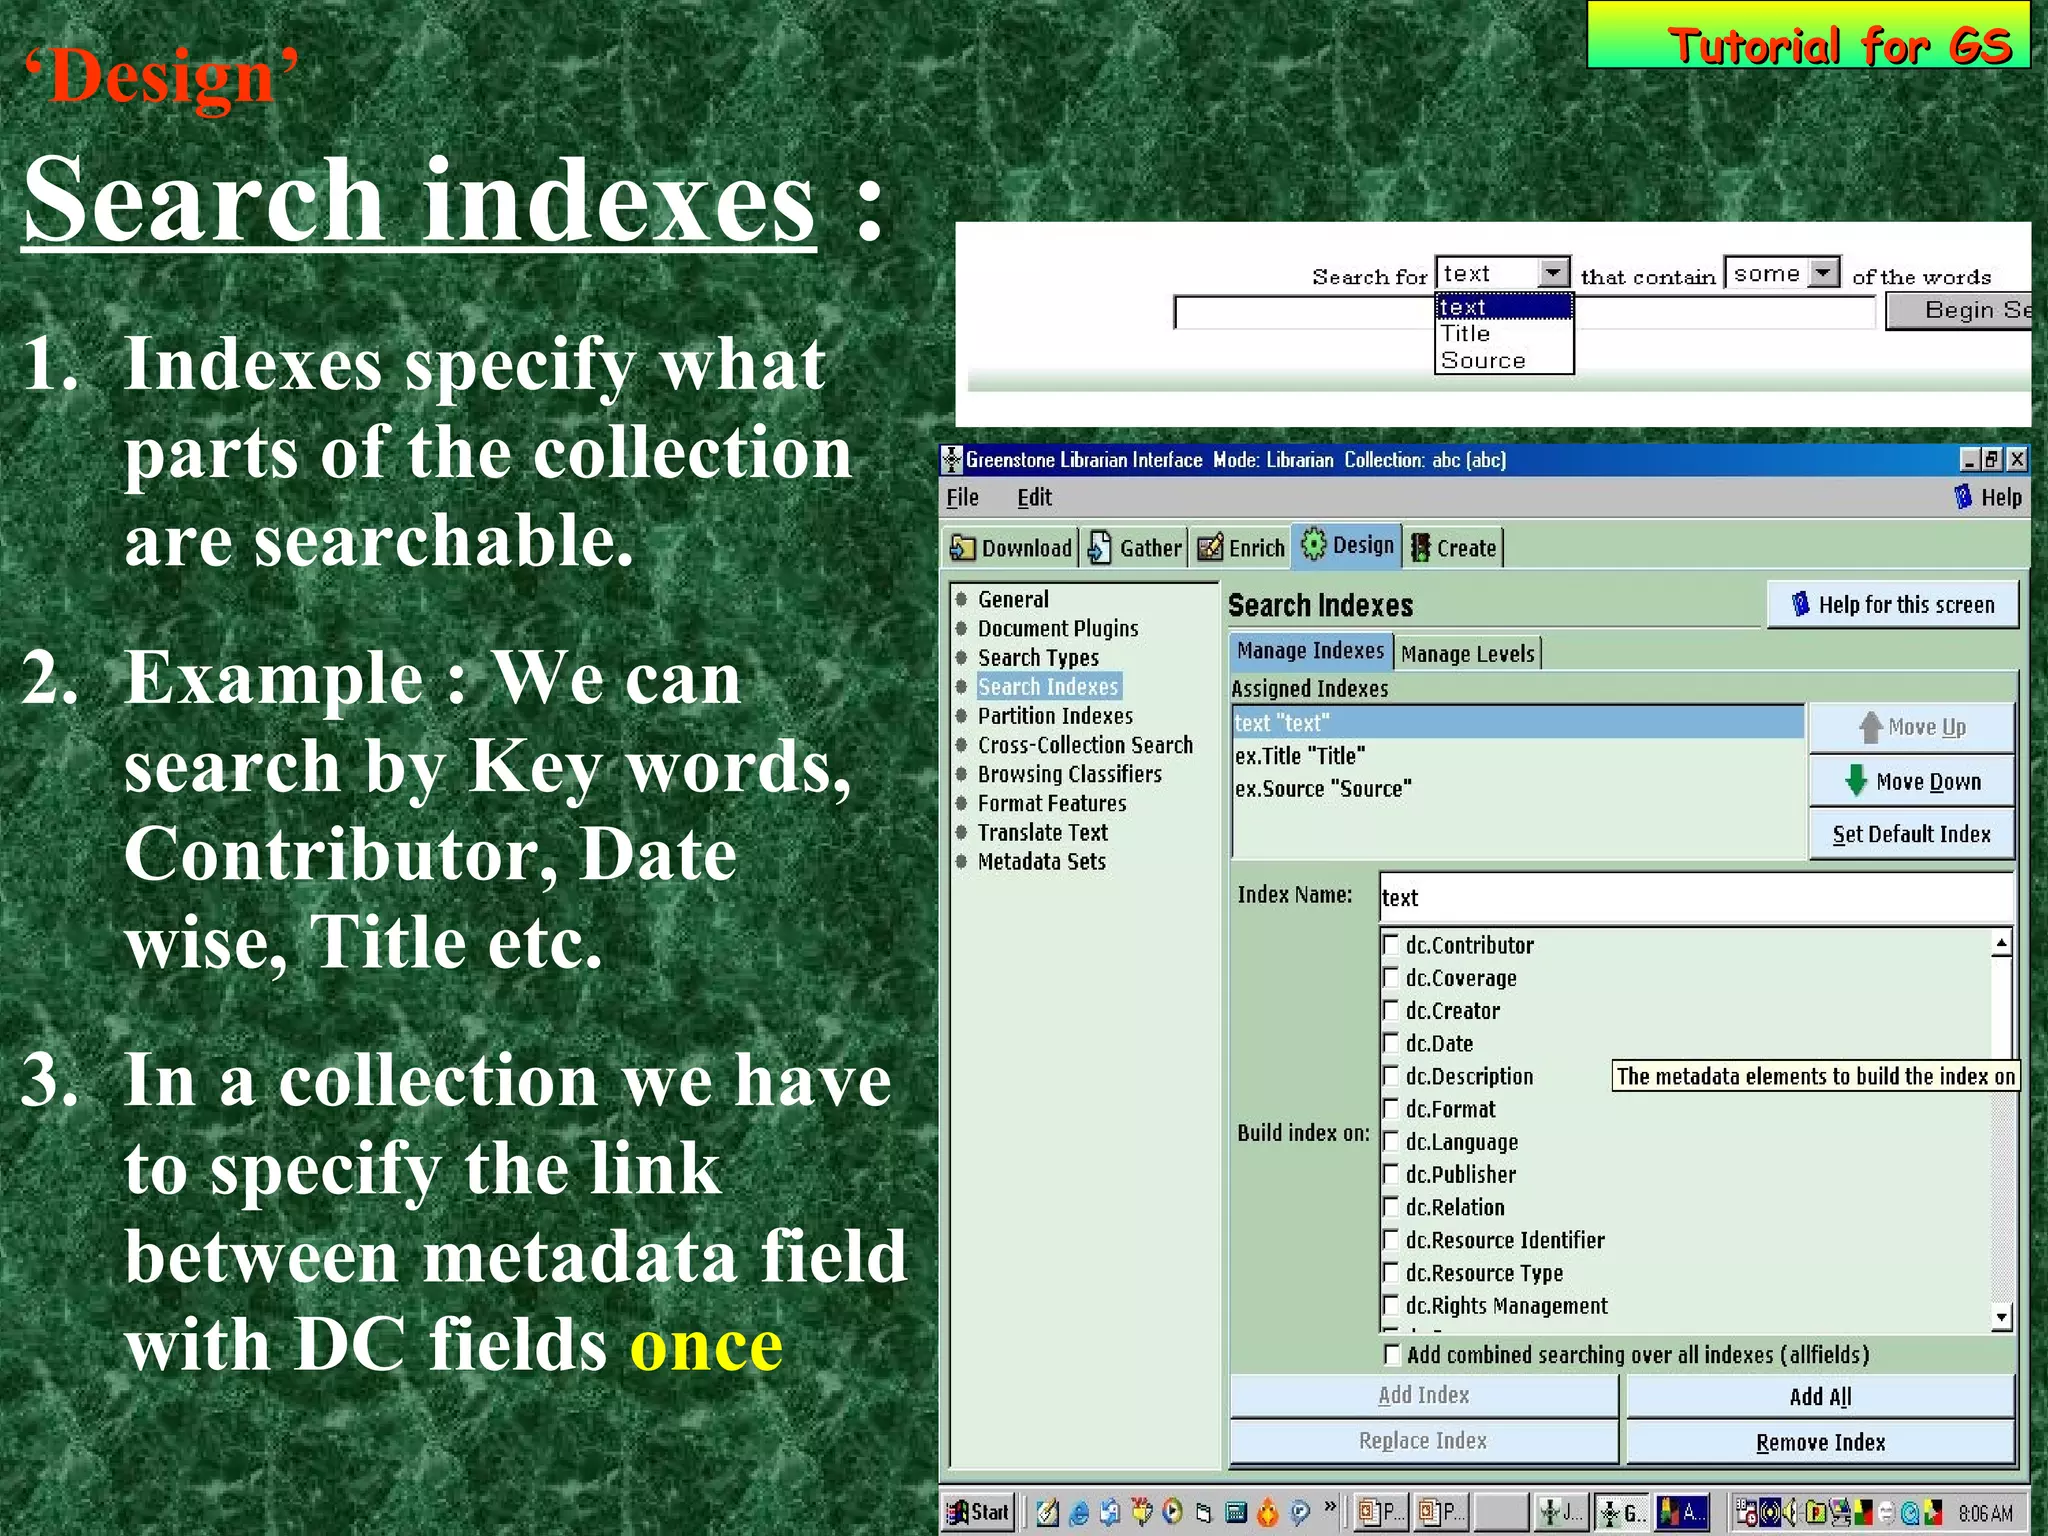Image resolution: width=2048 pixels, height=1536 pixels.
Task: Click the Create tab icon
Action: [x=1420, y=548]
